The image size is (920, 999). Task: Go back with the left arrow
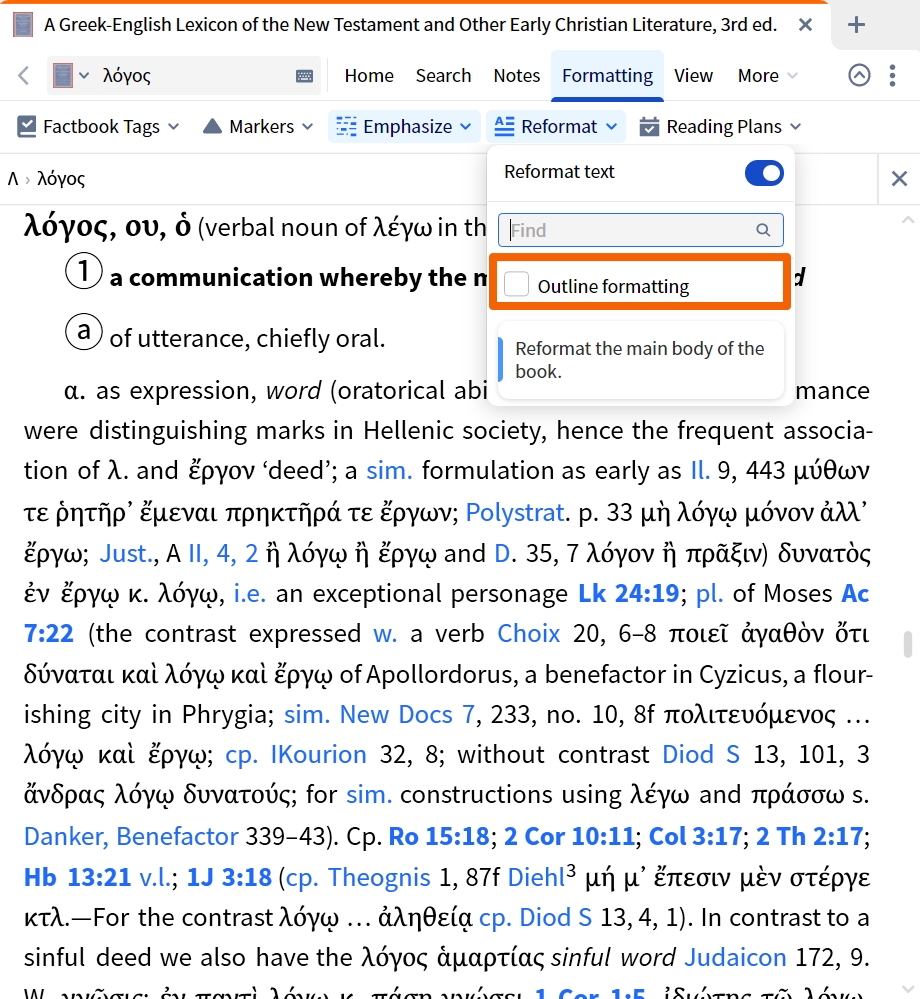(x=24, y=75)
